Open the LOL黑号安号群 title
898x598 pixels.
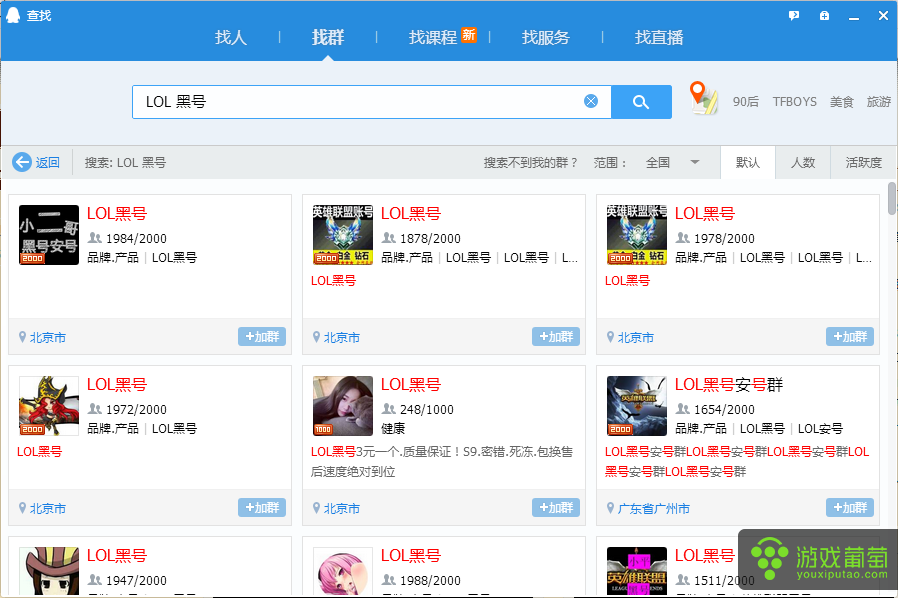tap(728, 385)
